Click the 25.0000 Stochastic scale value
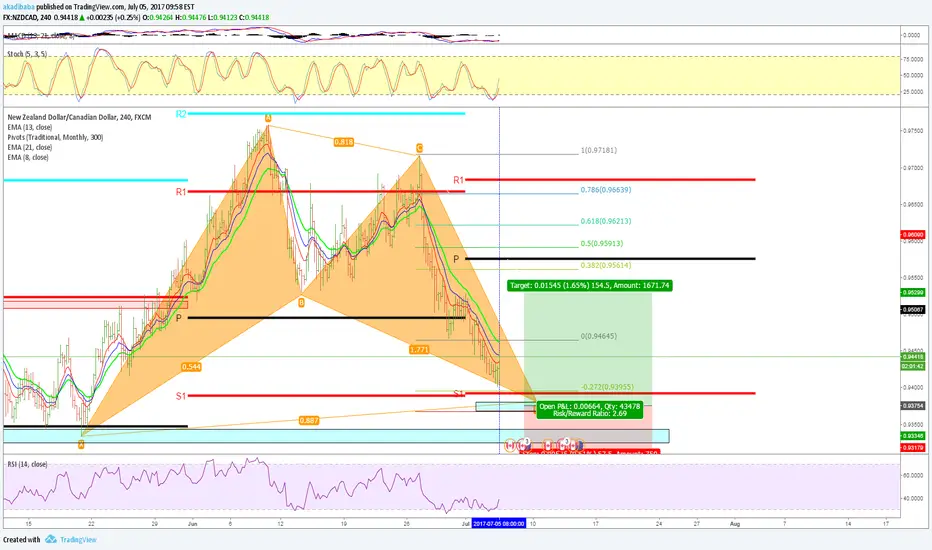 (912, 92)
